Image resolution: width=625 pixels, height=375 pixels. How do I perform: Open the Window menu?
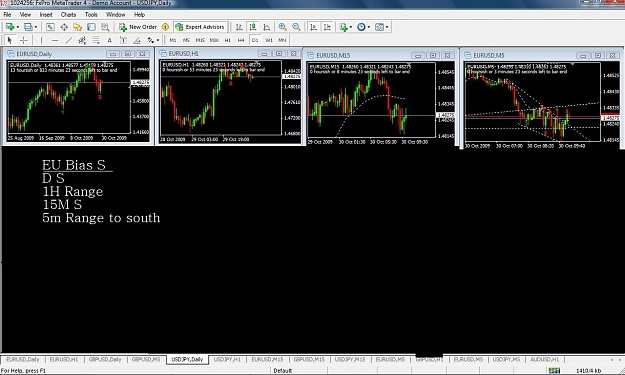click(x=115, y=15)
